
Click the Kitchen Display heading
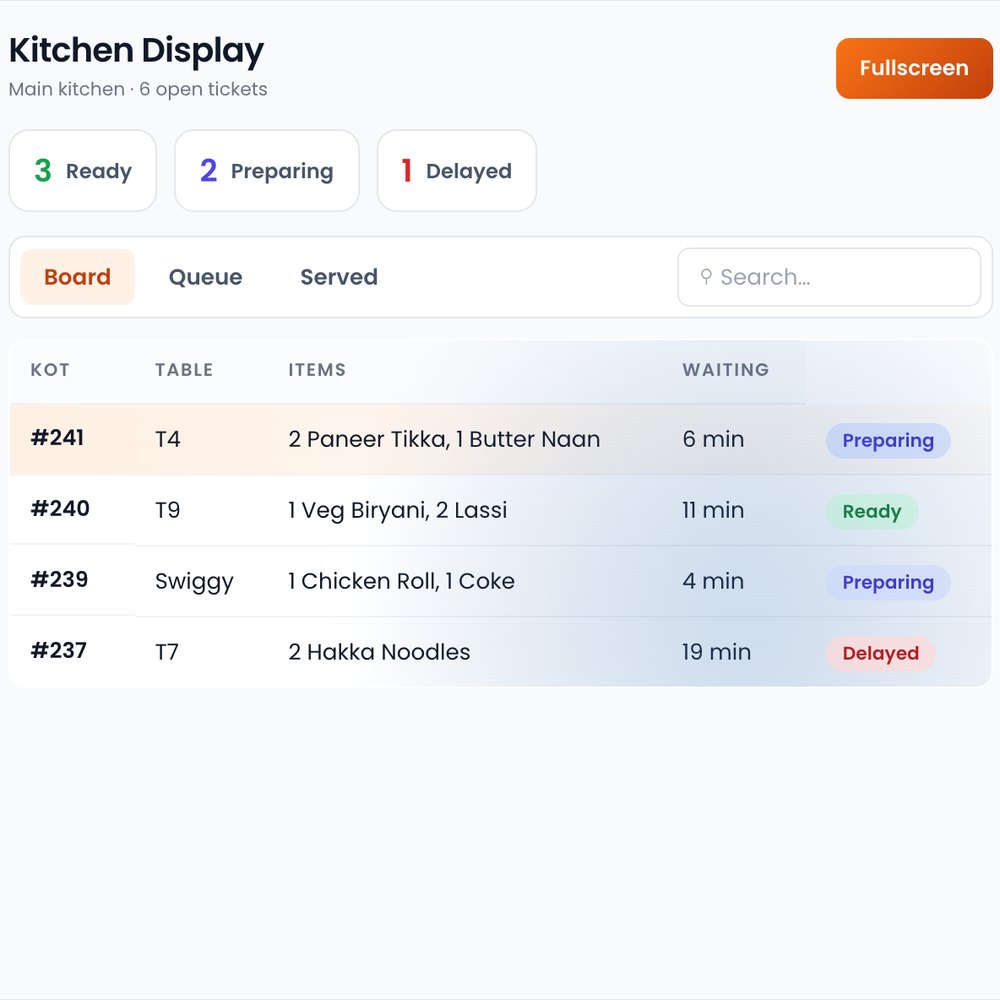(136, 51)
